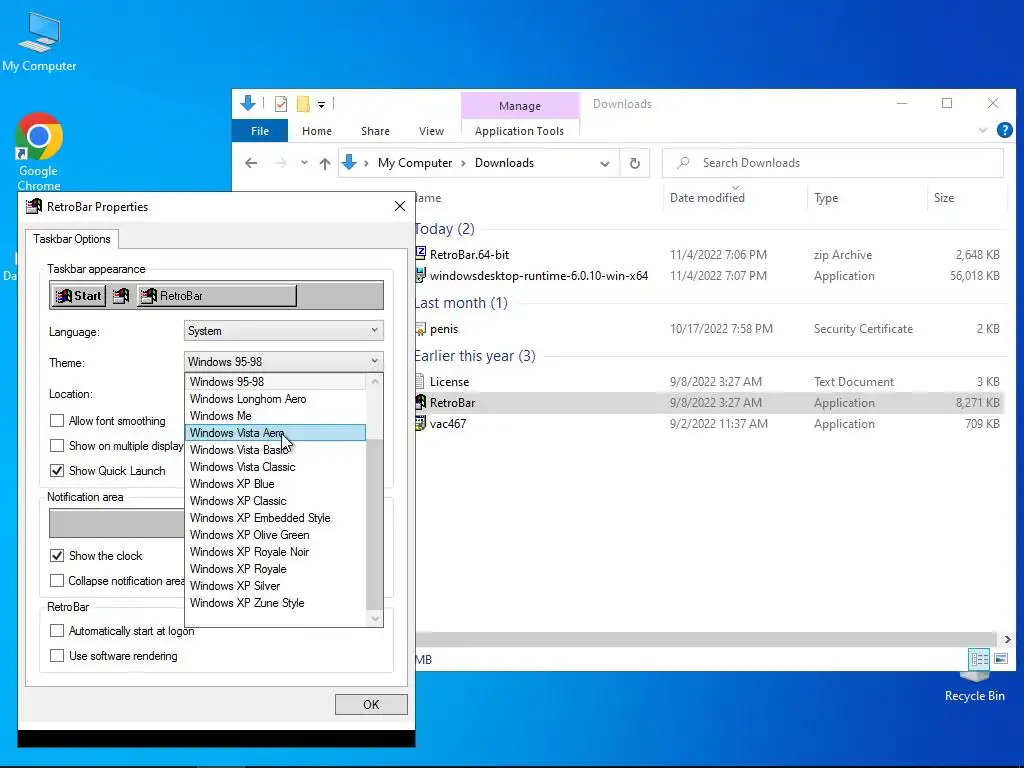
Task: Select the vac467 application icon
Action: coord(421,423)
